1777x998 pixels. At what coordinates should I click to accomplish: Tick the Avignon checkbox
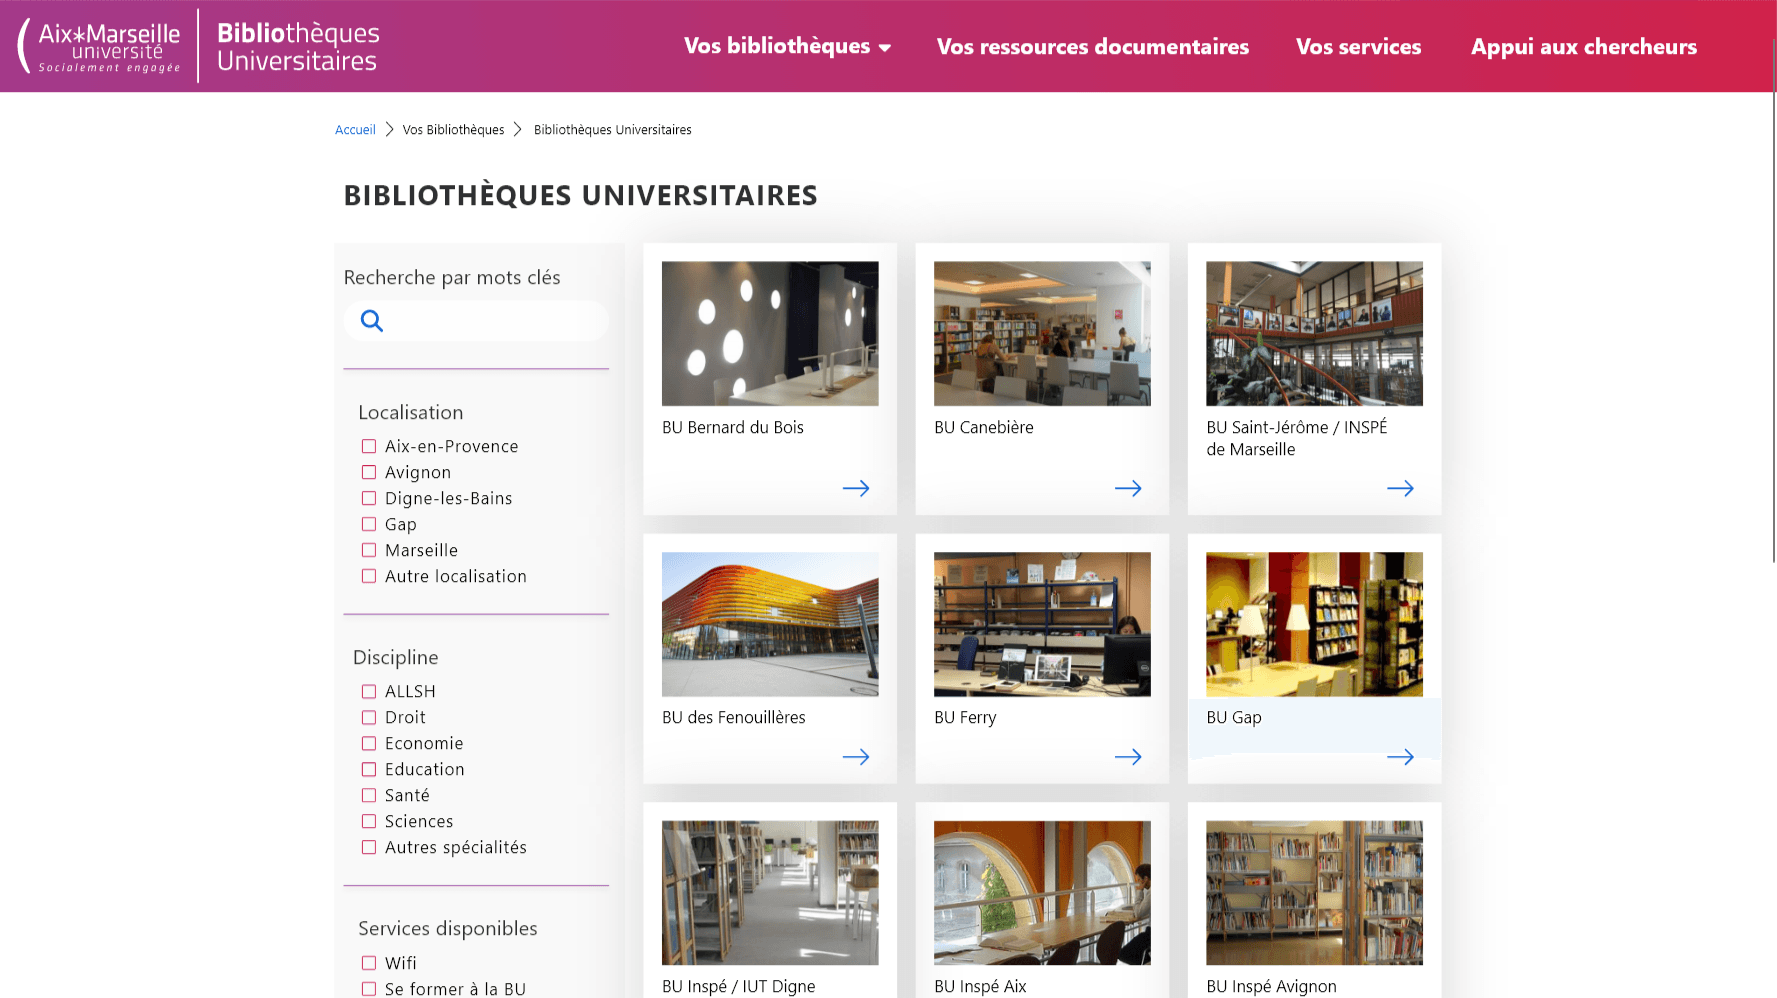point(369,472)
